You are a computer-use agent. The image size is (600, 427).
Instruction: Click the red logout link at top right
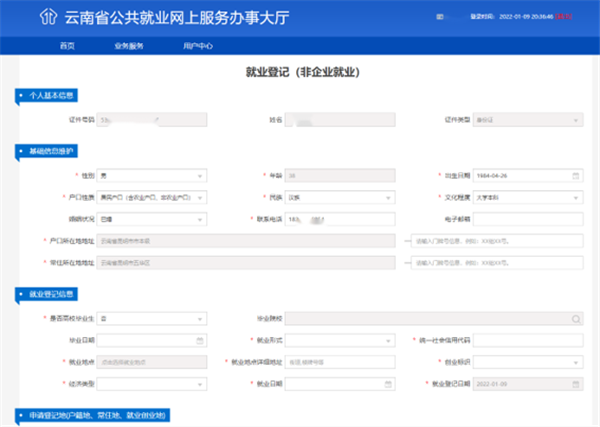pyautogui.click(x=564, y=18)
